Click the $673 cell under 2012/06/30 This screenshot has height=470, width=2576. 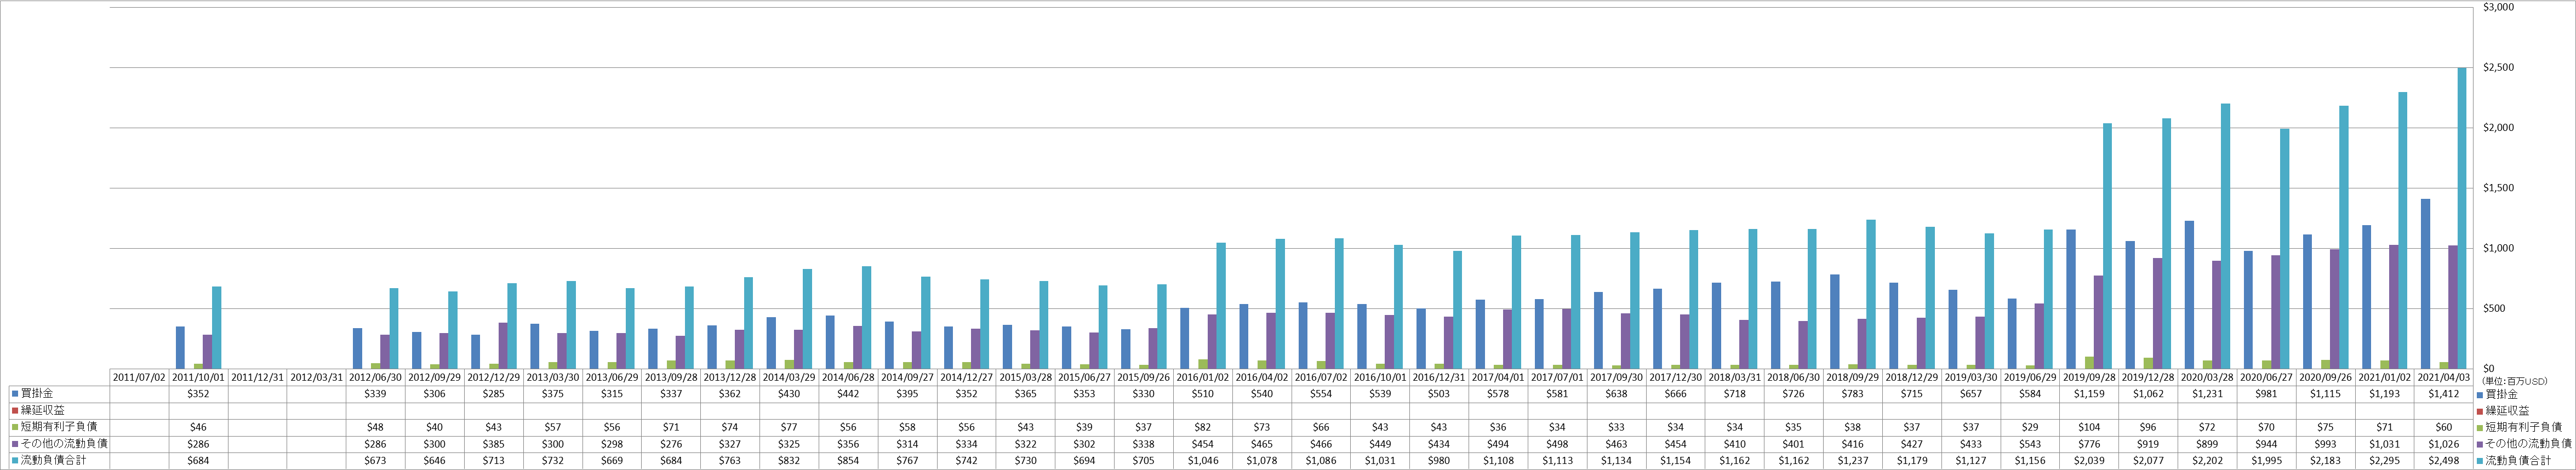pyautogui.click(x=375, y=461)
